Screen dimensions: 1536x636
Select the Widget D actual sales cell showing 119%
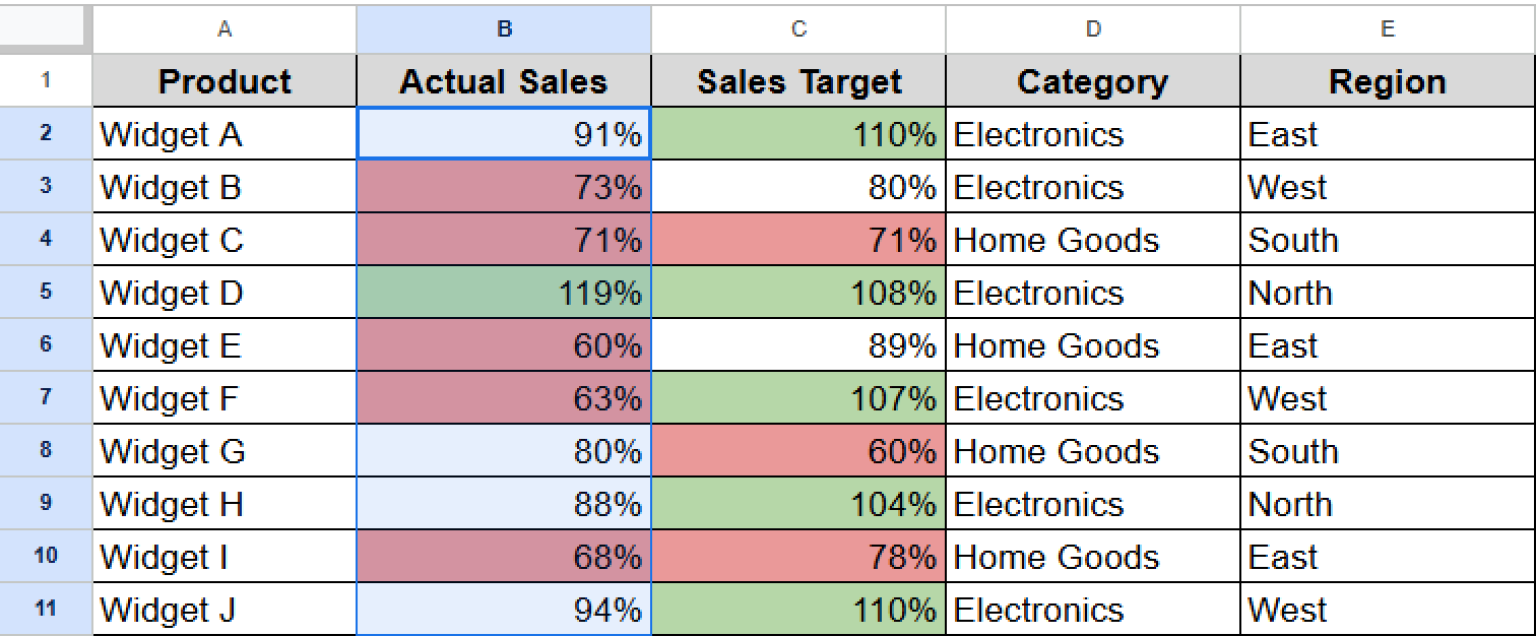(503, 292)
